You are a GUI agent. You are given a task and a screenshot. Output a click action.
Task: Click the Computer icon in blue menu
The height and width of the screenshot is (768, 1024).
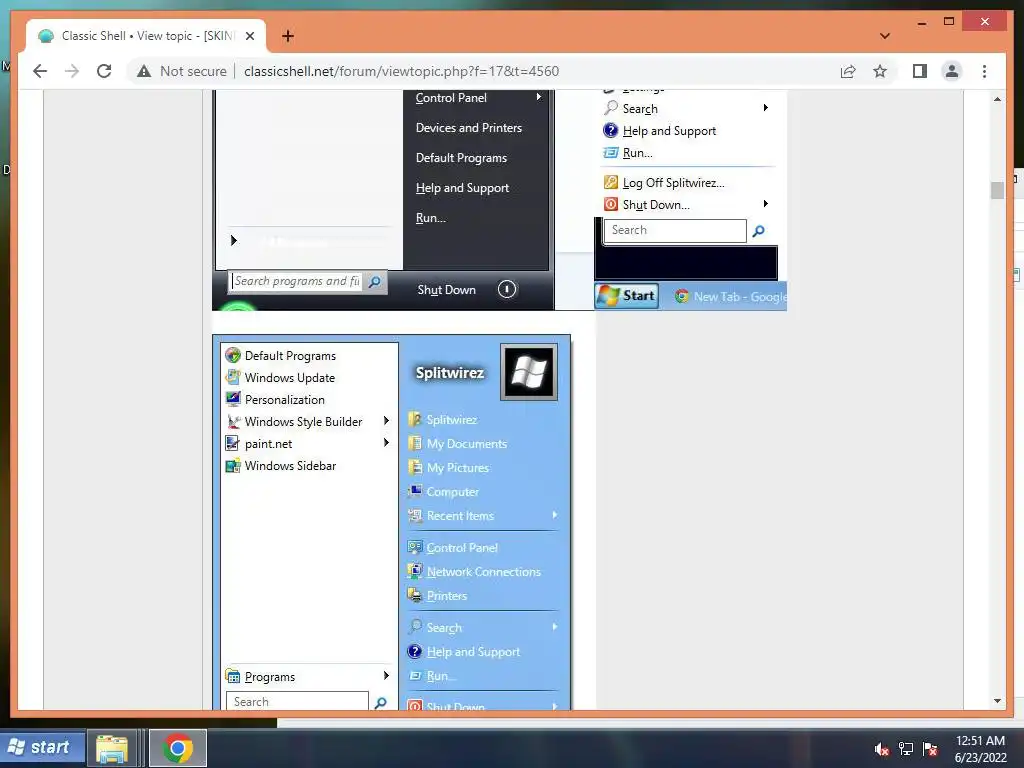point(415,491)
